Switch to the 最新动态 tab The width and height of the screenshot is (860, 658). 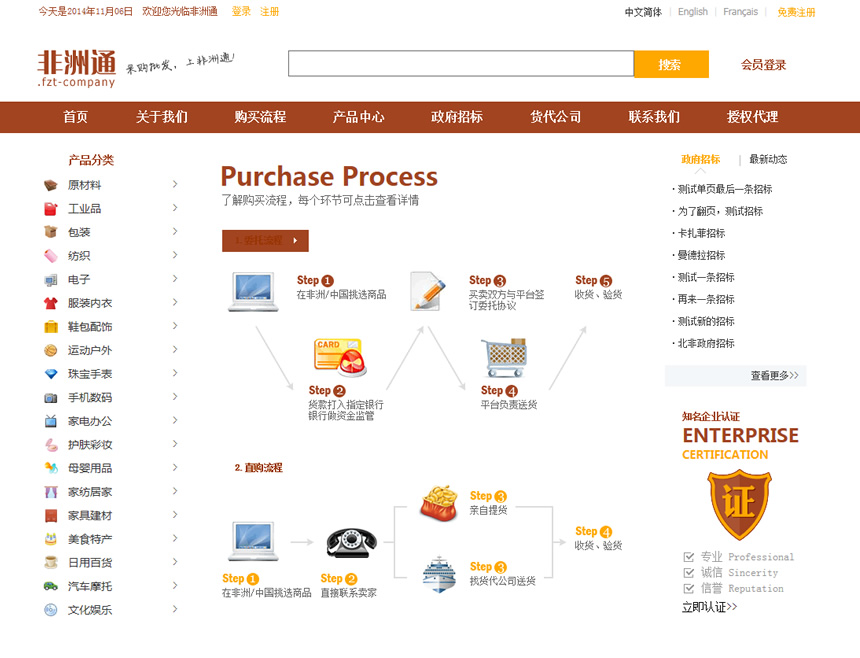pos(768,159)
